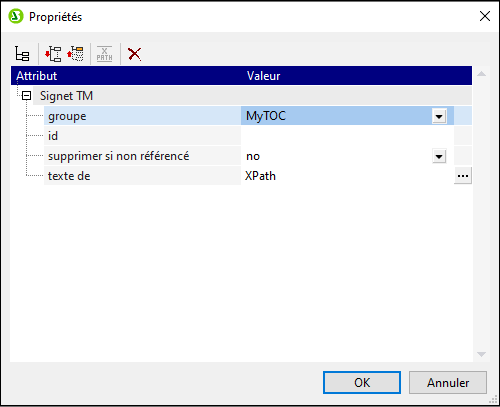Open the supprimer si non référencé dropdown
Screen dimensions: 500x407
click(x=439, y=156)
